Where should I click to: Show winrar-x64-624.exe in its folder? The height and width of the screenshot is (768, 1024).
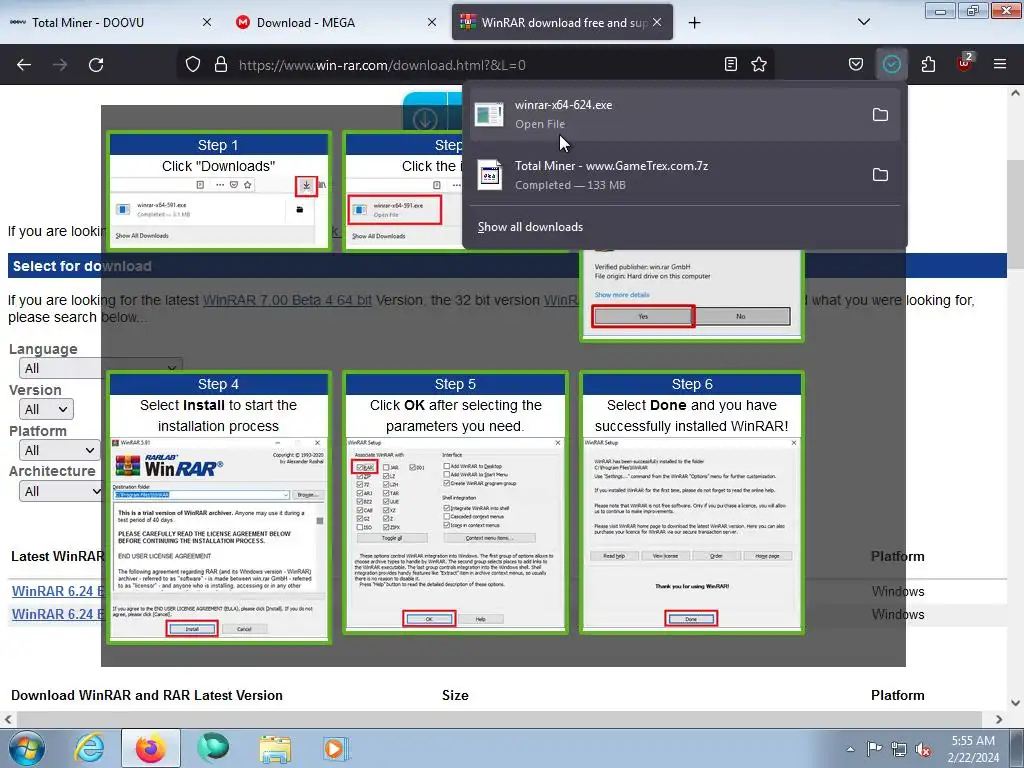tap(880, 115)
